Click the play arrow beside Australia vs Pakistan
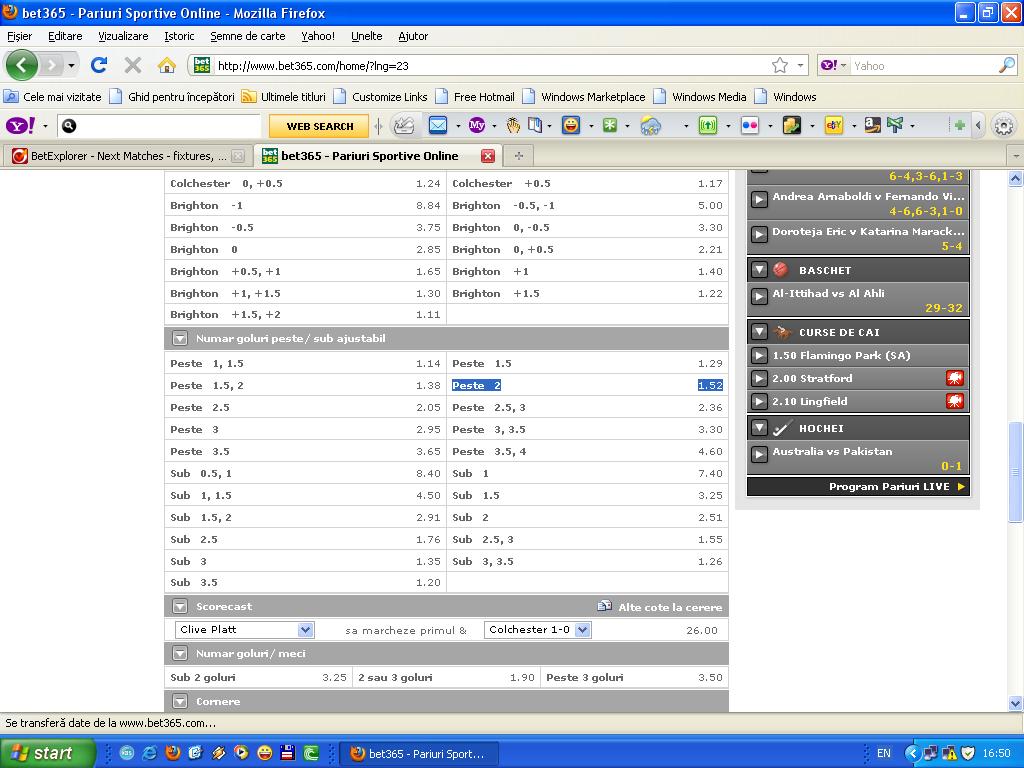The height and width of the screenshot is (768, 1024). coord(759,454)
